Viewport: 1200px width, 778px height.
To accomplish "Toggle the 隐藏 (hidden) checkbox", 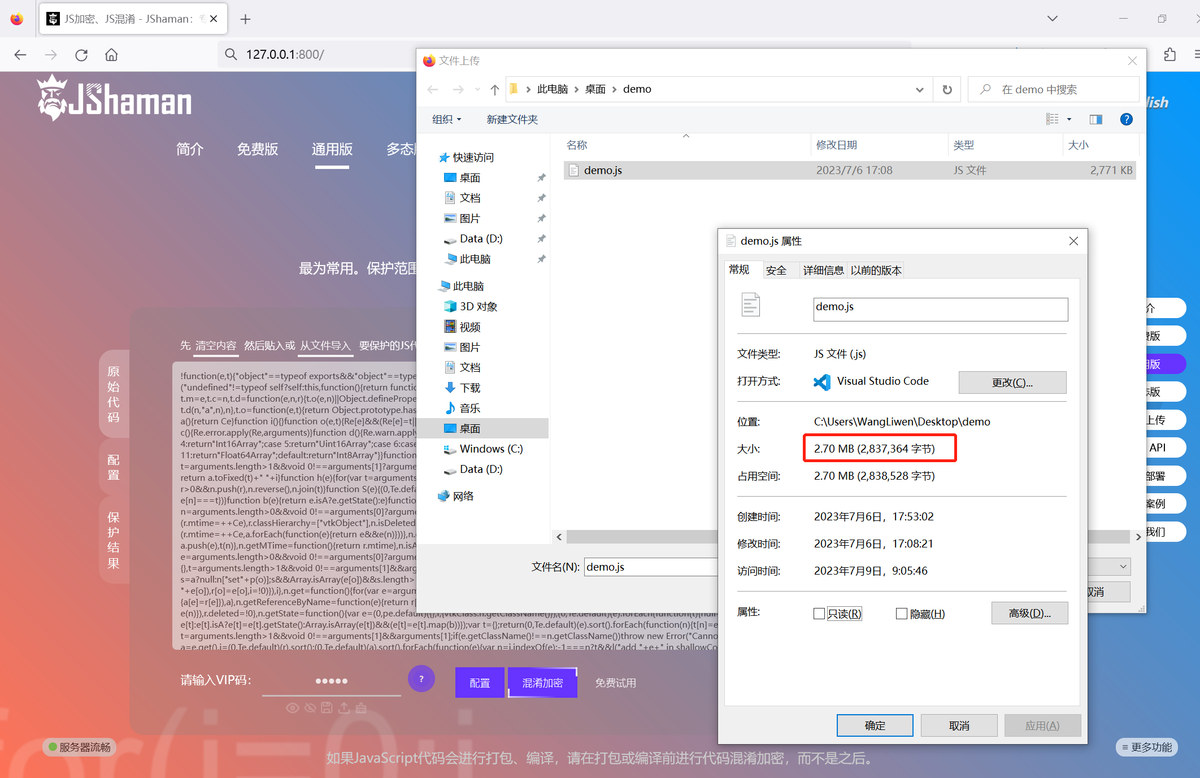I will [902, 613].
